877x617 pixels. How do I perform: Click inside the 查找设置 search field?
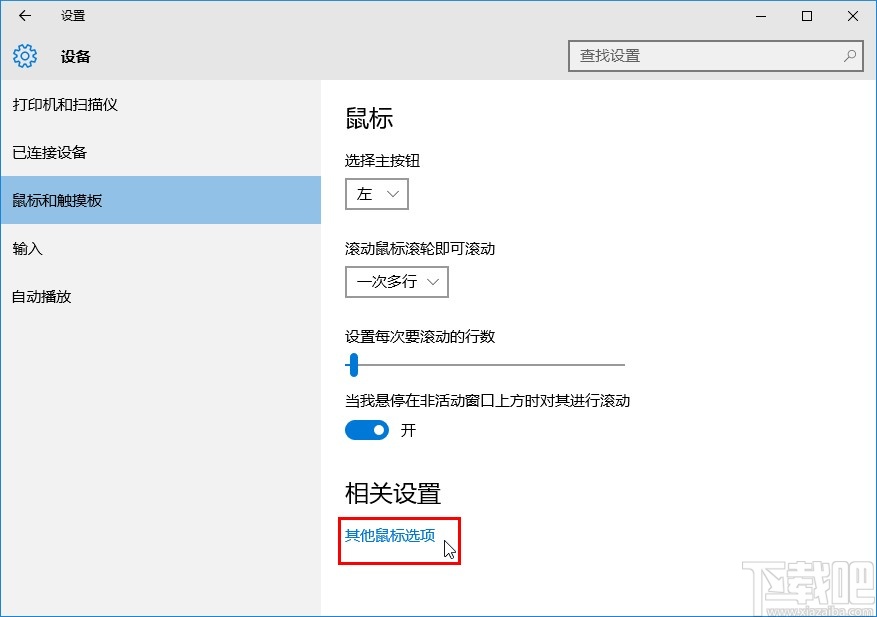[700, 56]
